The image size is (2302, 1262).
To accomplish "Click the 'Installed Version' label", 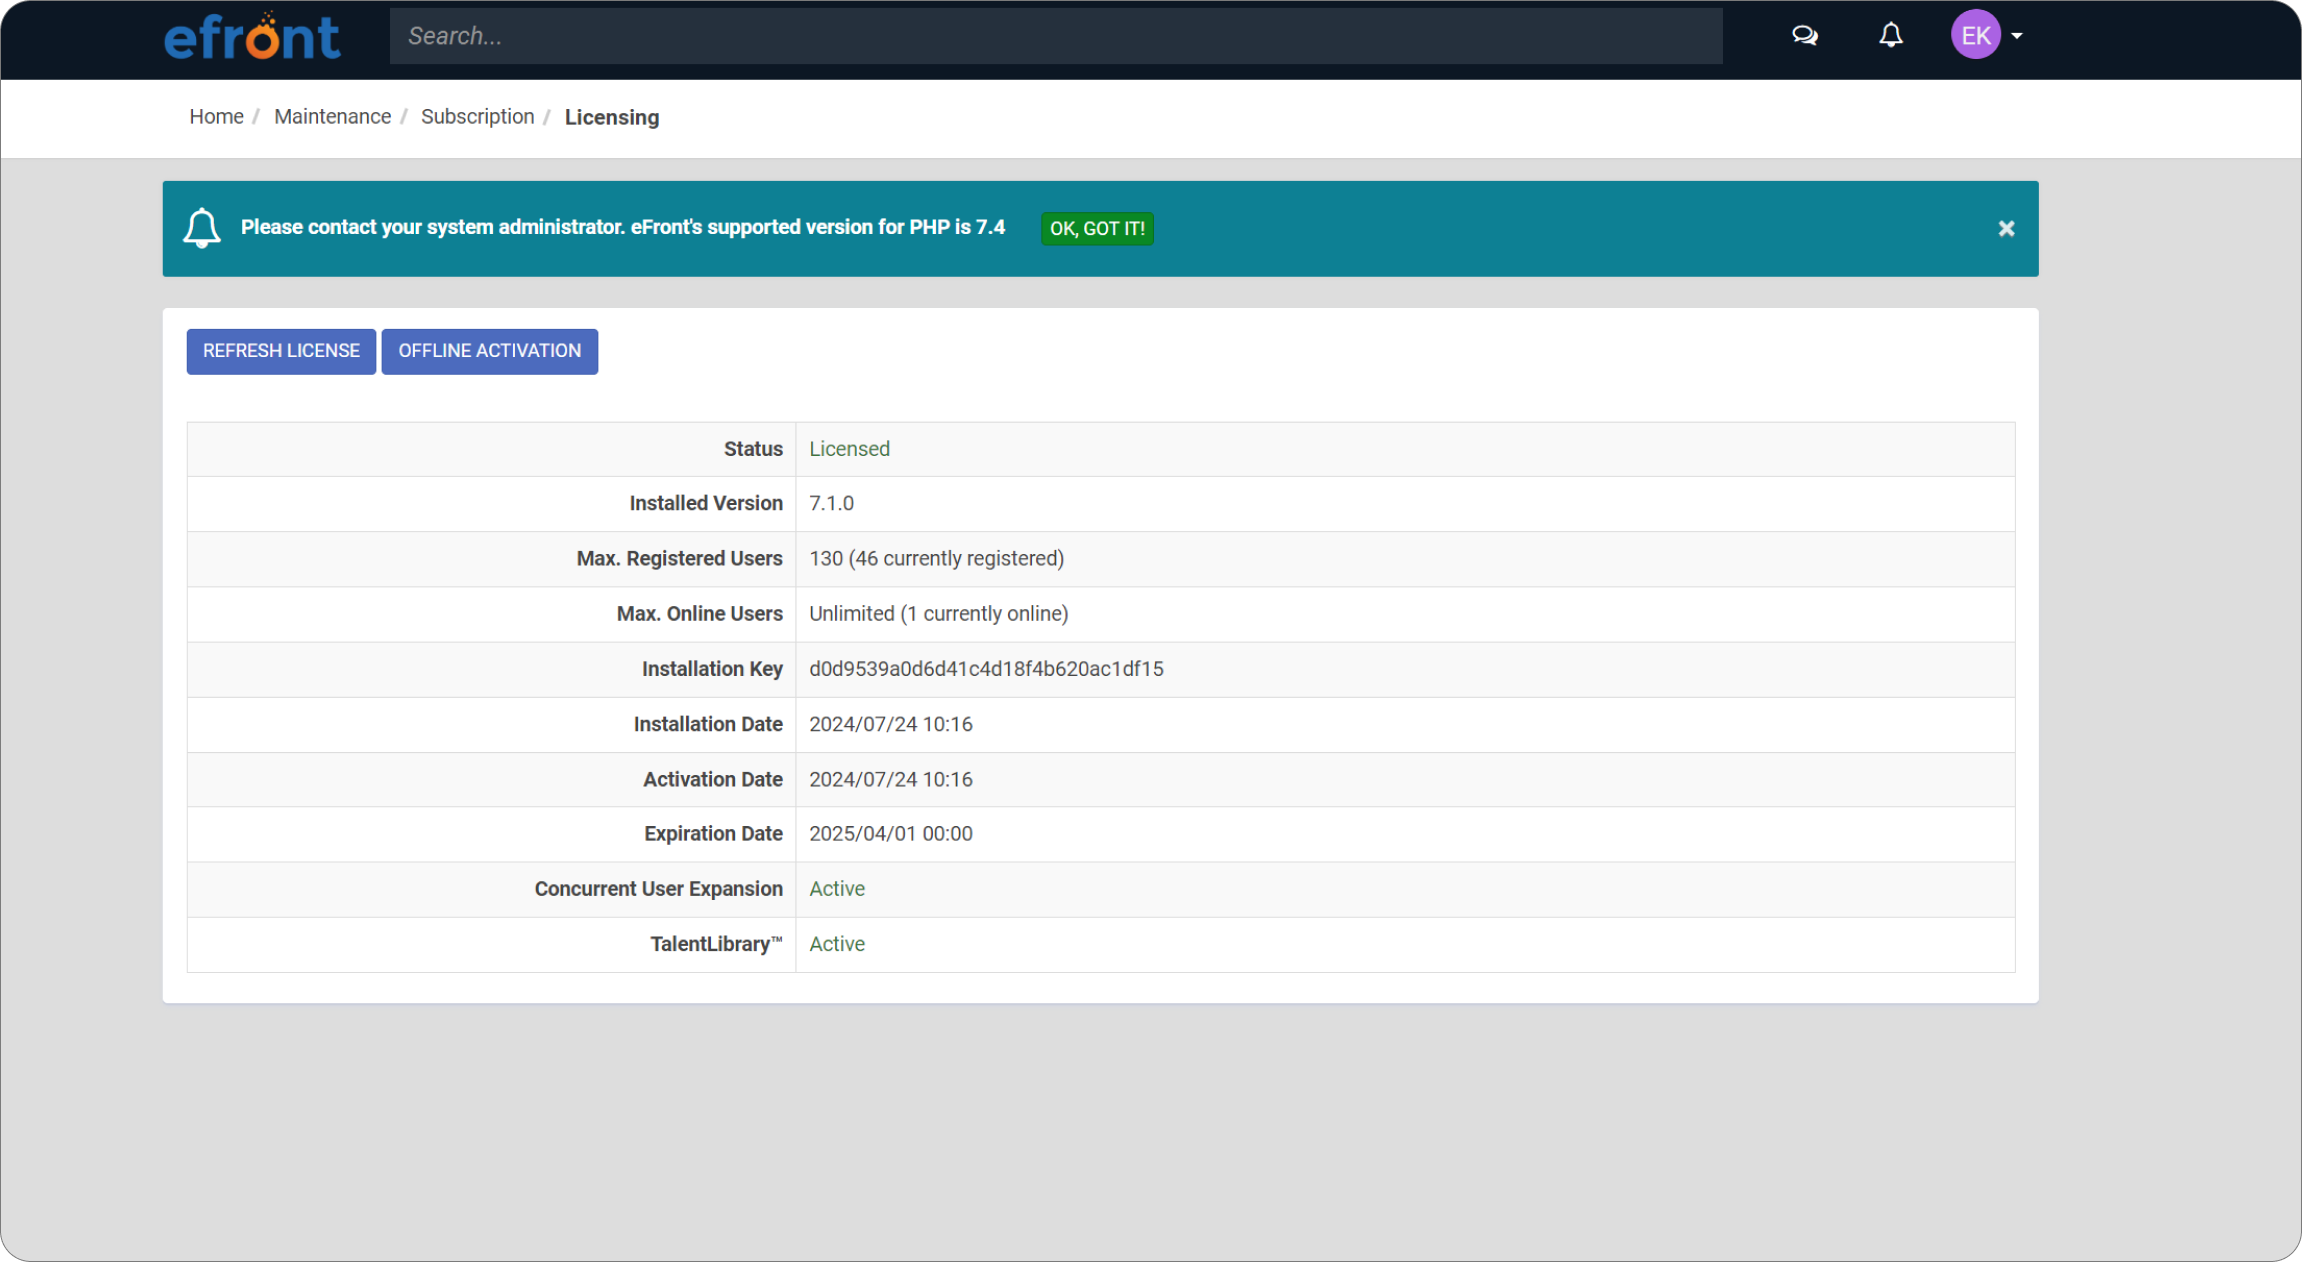I will coord(706,504).
